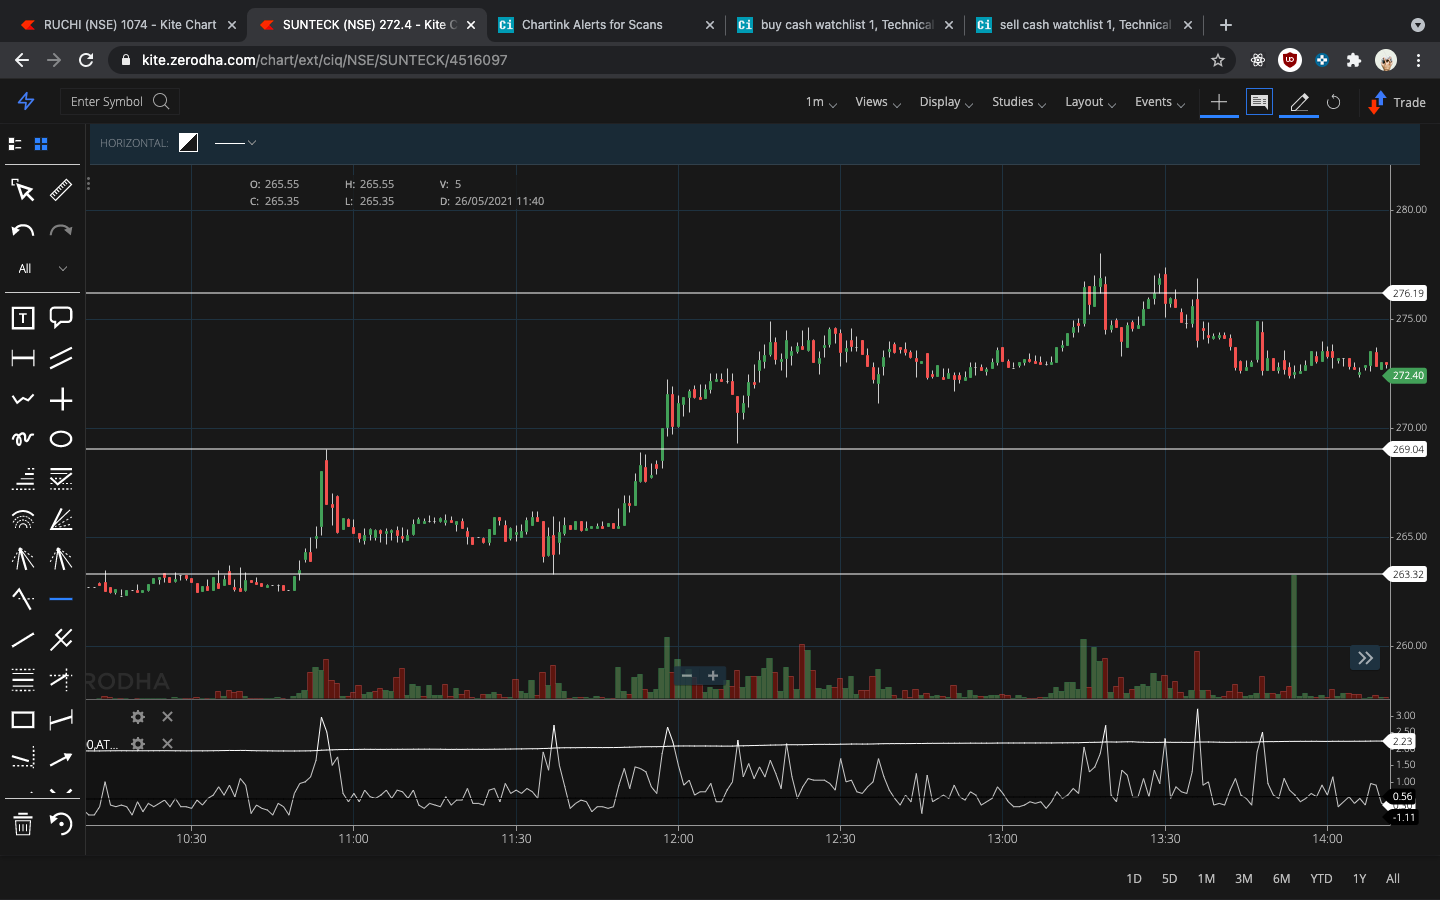Image resolution: width=1440 pixels, height=900 pixels.
Task: Open the HORIZONTAL line color swatch
Action: coord(188,142)
